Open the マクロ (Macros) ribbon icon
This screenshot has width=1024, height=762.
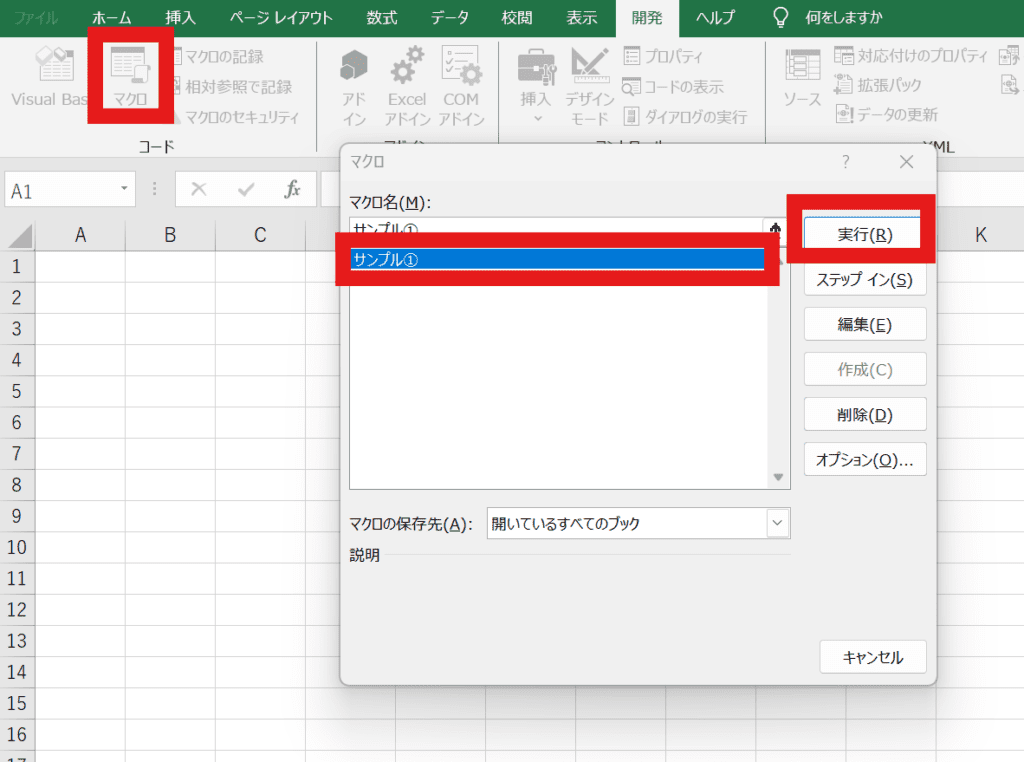tap(130, 76)
